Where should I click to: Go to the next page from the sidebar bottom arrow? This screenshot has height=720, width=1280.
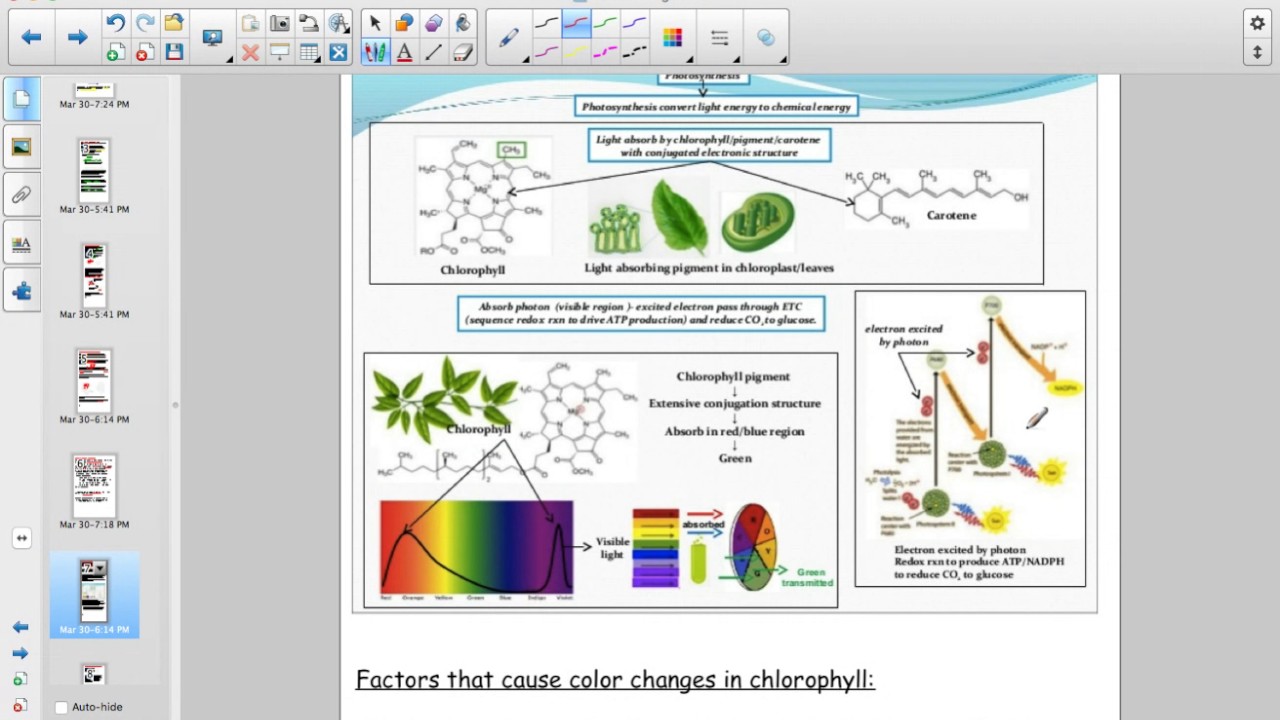pos(20,653)
